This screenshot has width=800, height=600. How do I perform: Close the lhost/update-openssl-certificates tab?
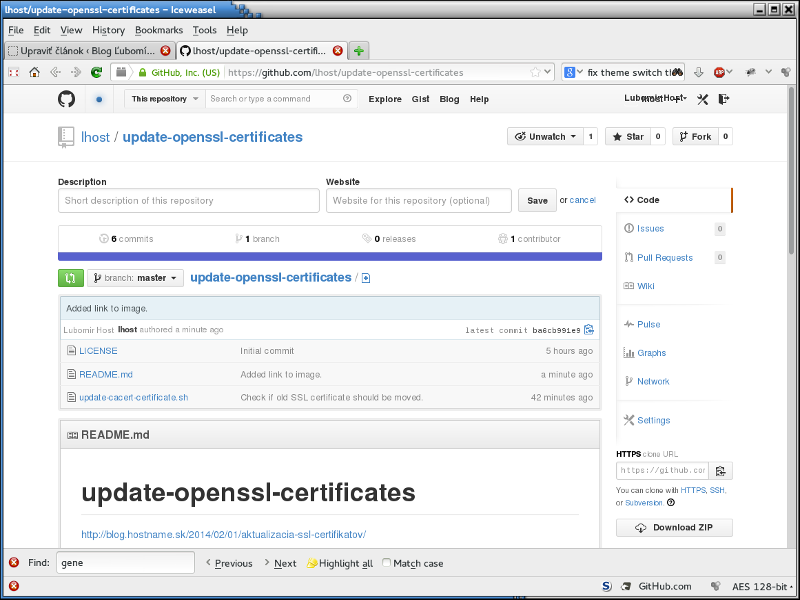(338, 51)
